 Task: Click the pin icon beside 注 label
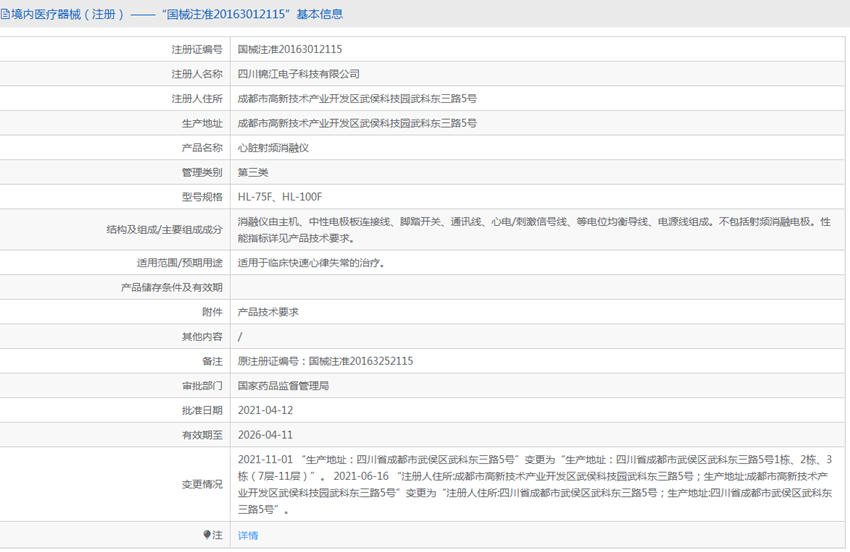(x=207, y=535)
